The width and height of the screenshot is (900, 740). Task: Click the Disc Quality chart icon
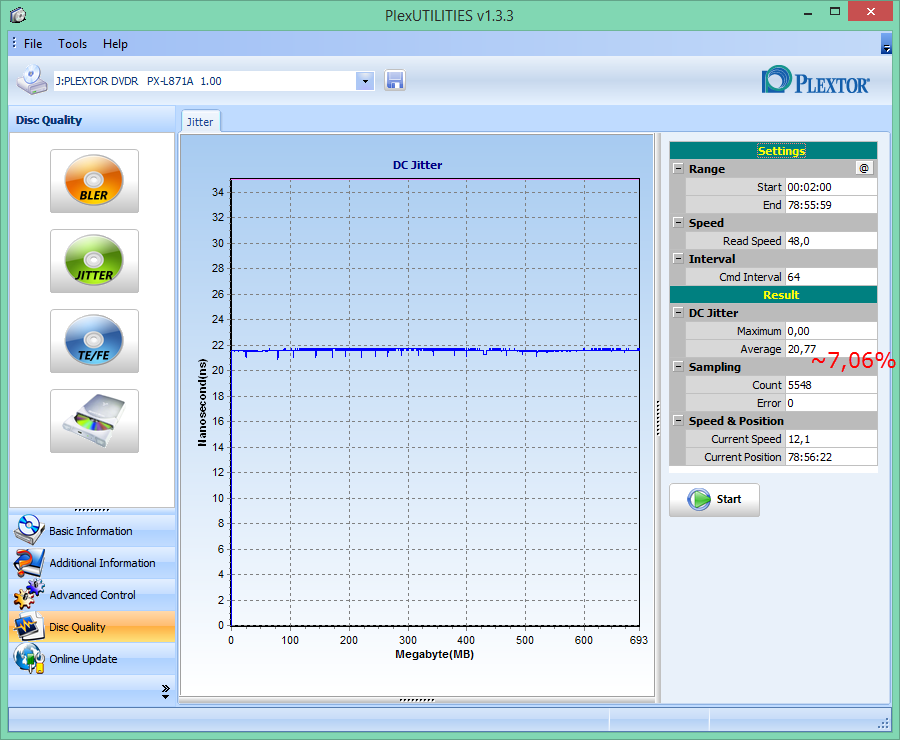(x=29, y=626)
